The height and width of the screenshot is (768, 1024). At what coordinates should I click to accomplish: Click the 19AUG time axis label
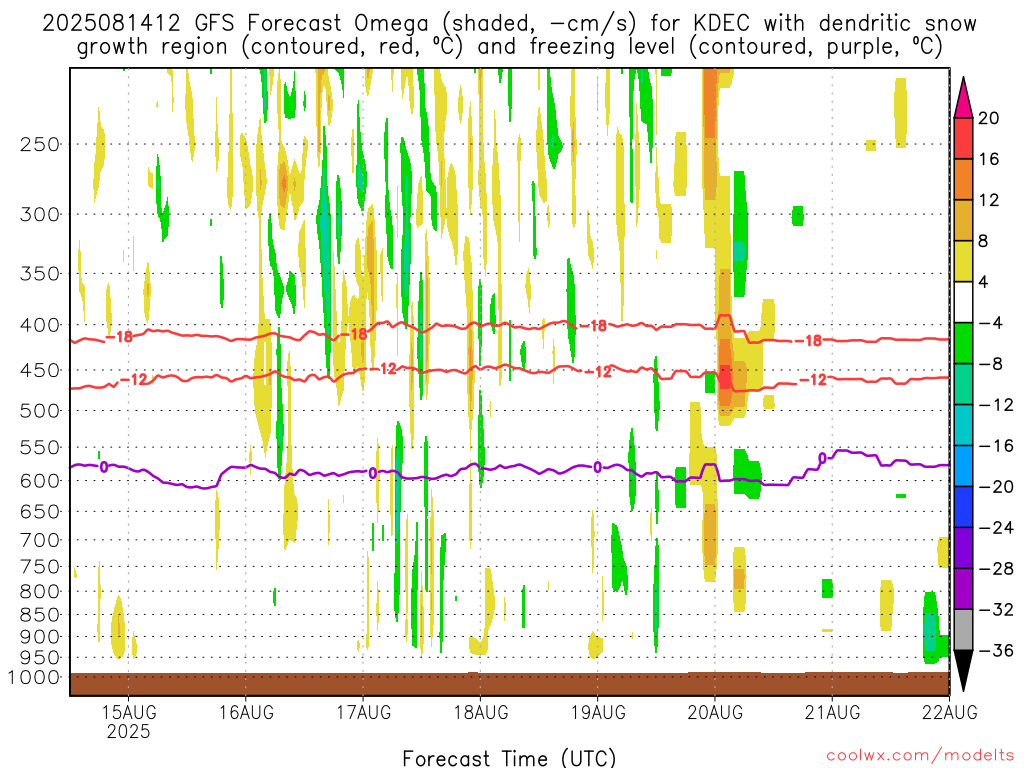point(598,712)
